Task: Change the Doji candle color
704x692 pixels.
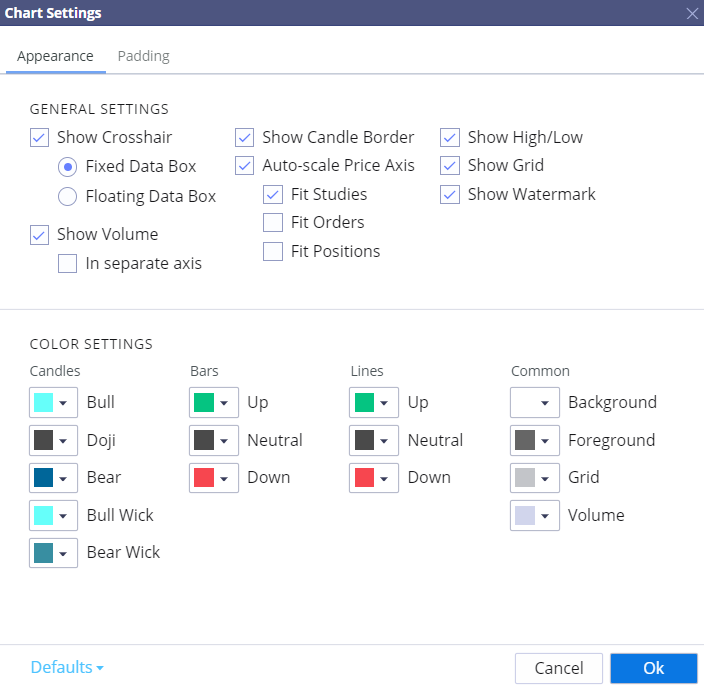Action: [x=53, y=440]
